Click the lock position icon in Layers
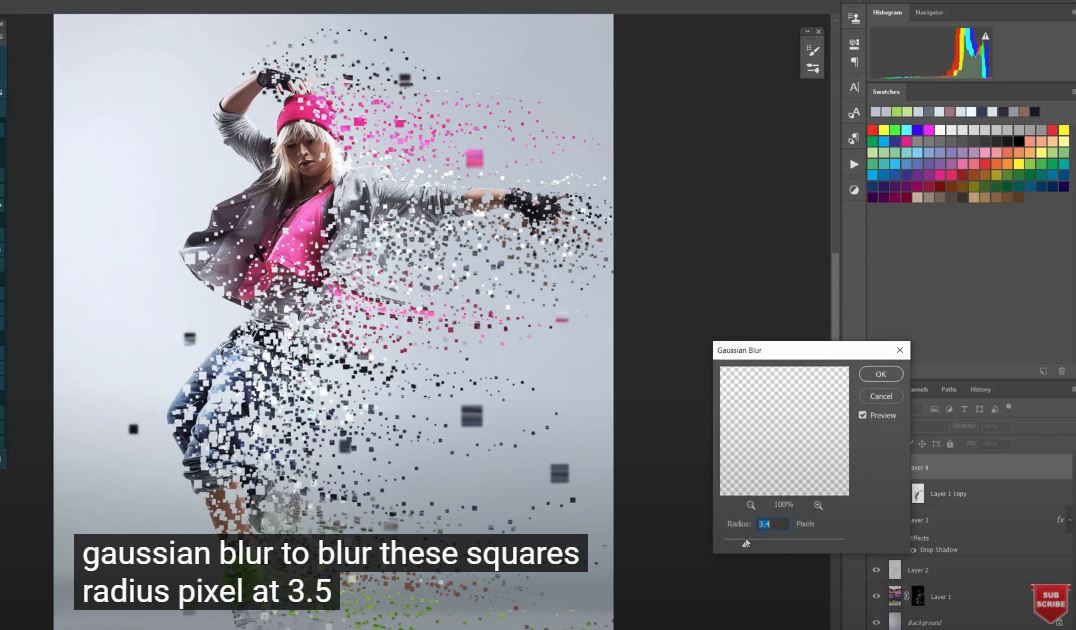This screenshot has width=1076, height=630. [x=922, y=444]
